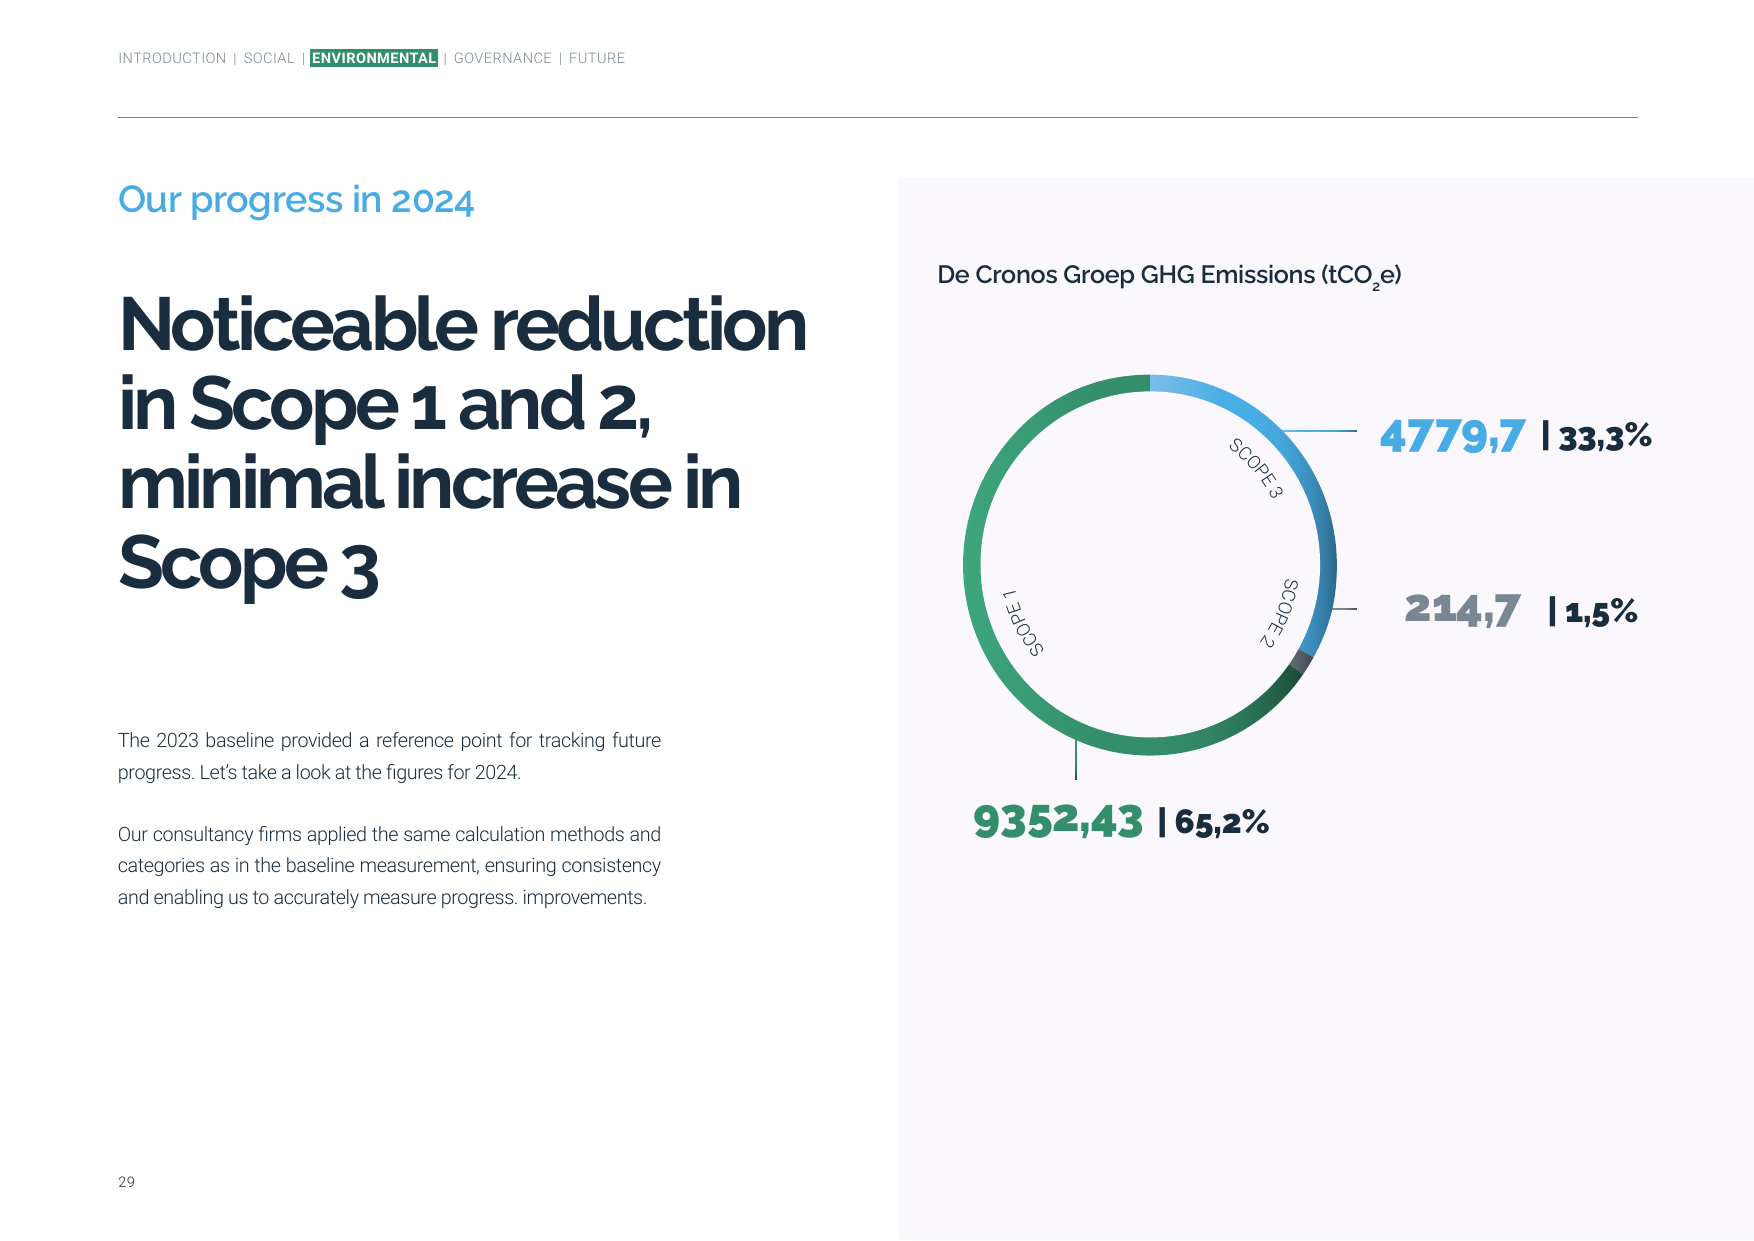Open the Governance section
The height and width of the screenshot is (1241, 1754).
click(x=503, y=58)
